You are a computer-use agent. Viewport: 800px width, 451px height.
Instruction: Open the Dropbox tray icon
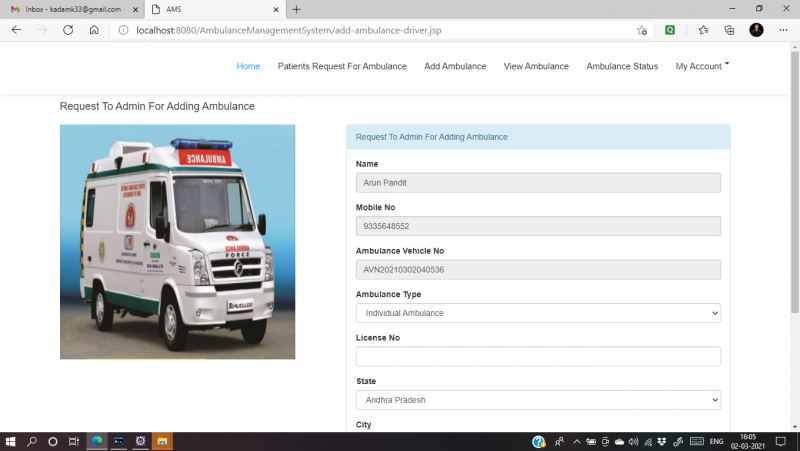[x=662, y=441]
